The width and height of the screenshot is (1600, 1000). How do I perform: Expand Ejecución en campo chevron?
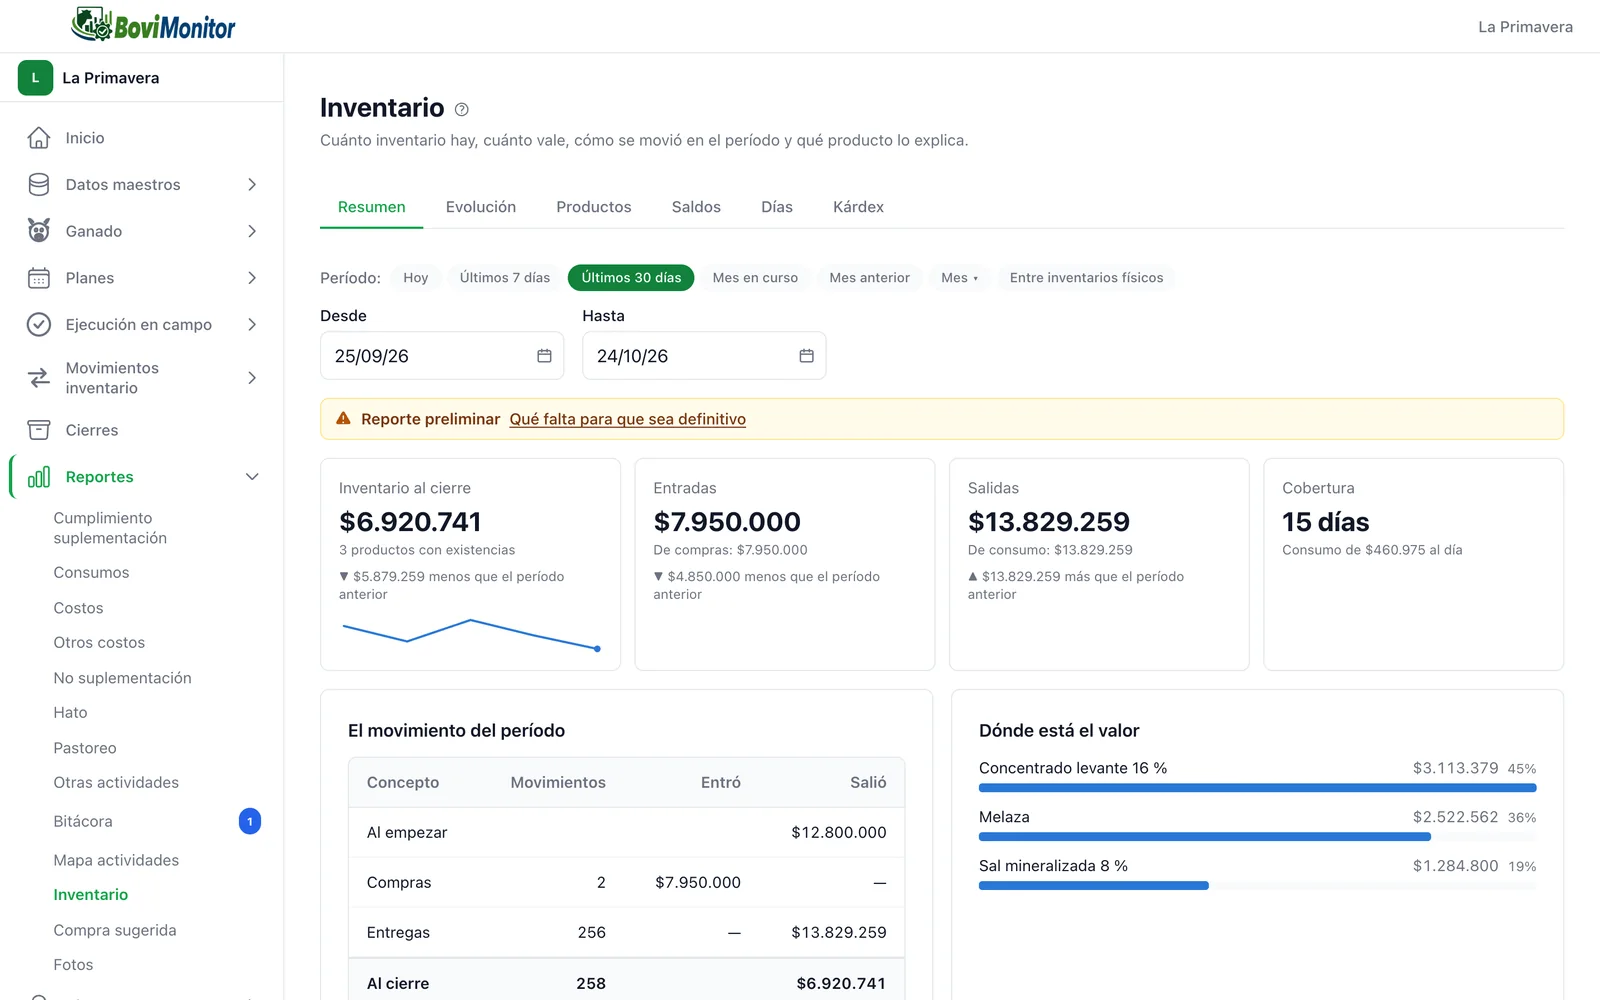252,324
